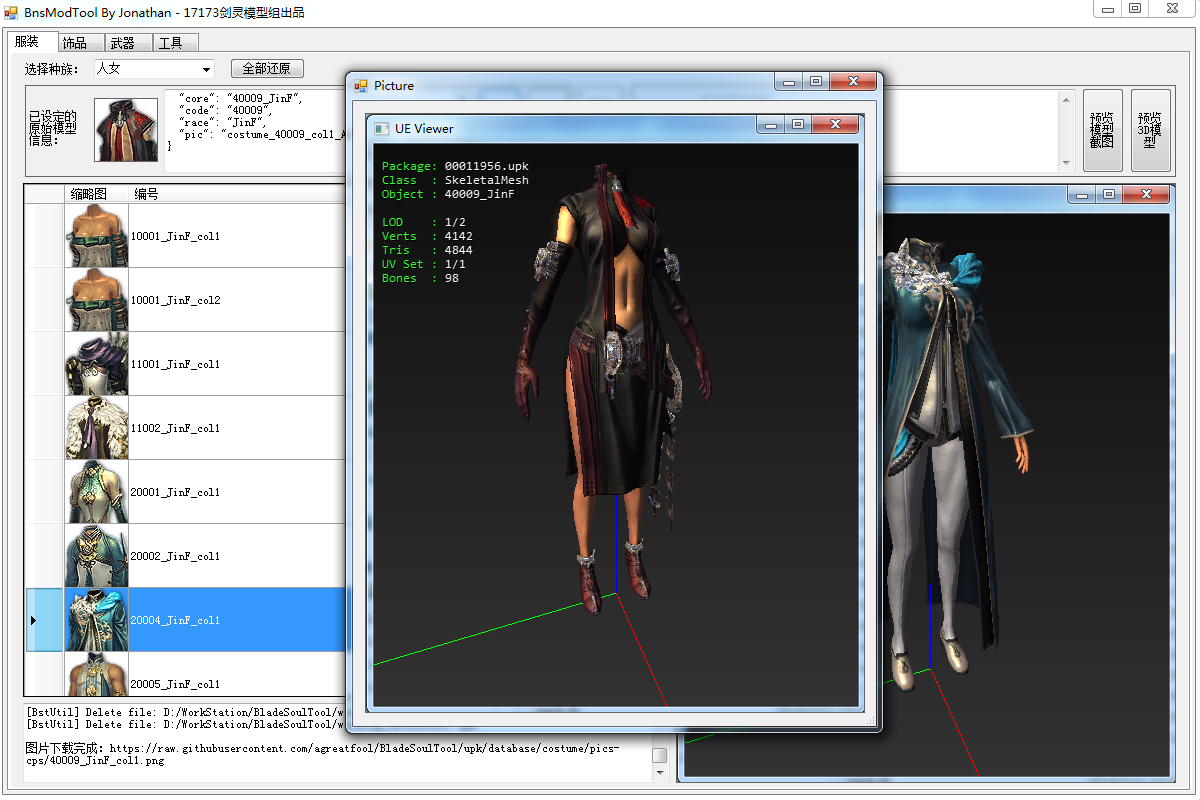The width and height of the screenshot is (1200, 800).
Task: Maximize the Picture window
Action: pyautogui.click(x=817, y=82)
